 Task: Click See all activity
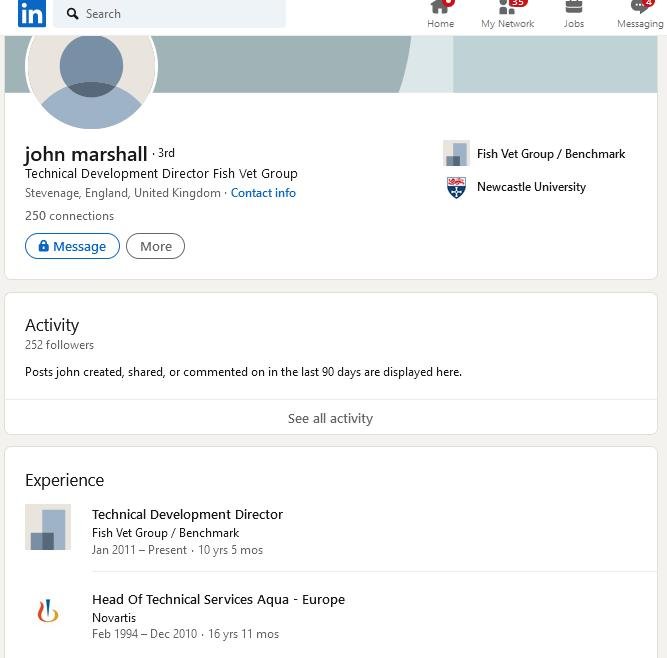point(331,418)
